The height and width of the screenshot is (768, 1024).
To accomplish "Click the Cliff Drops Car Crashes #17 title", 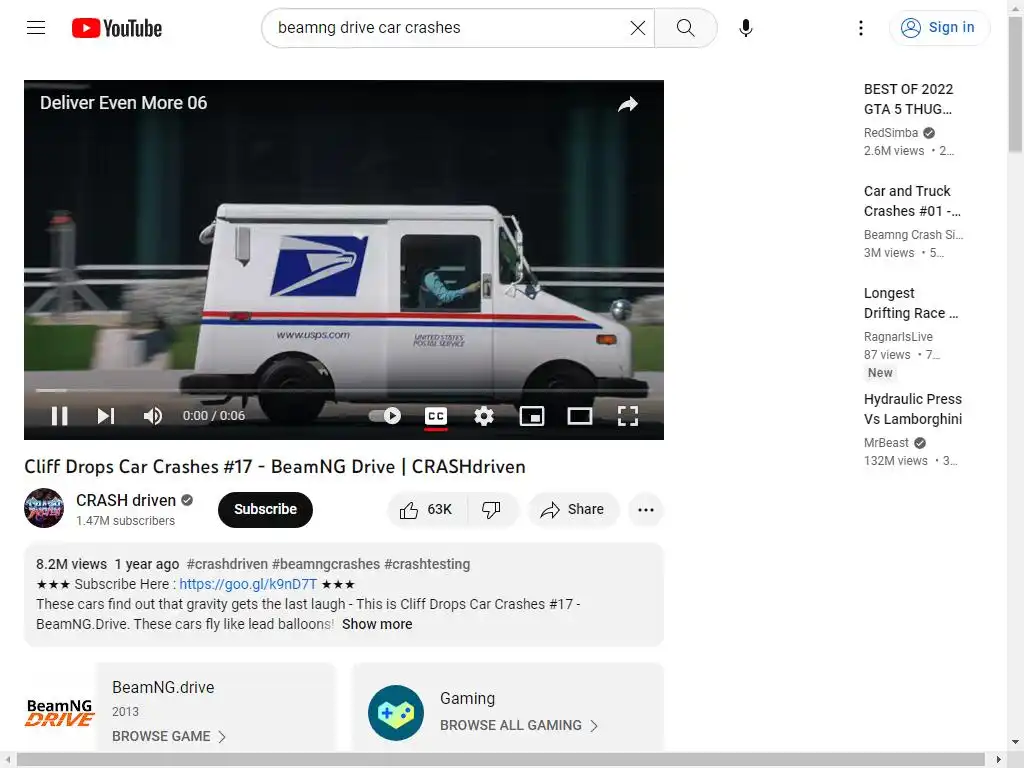I will (275, 467).
